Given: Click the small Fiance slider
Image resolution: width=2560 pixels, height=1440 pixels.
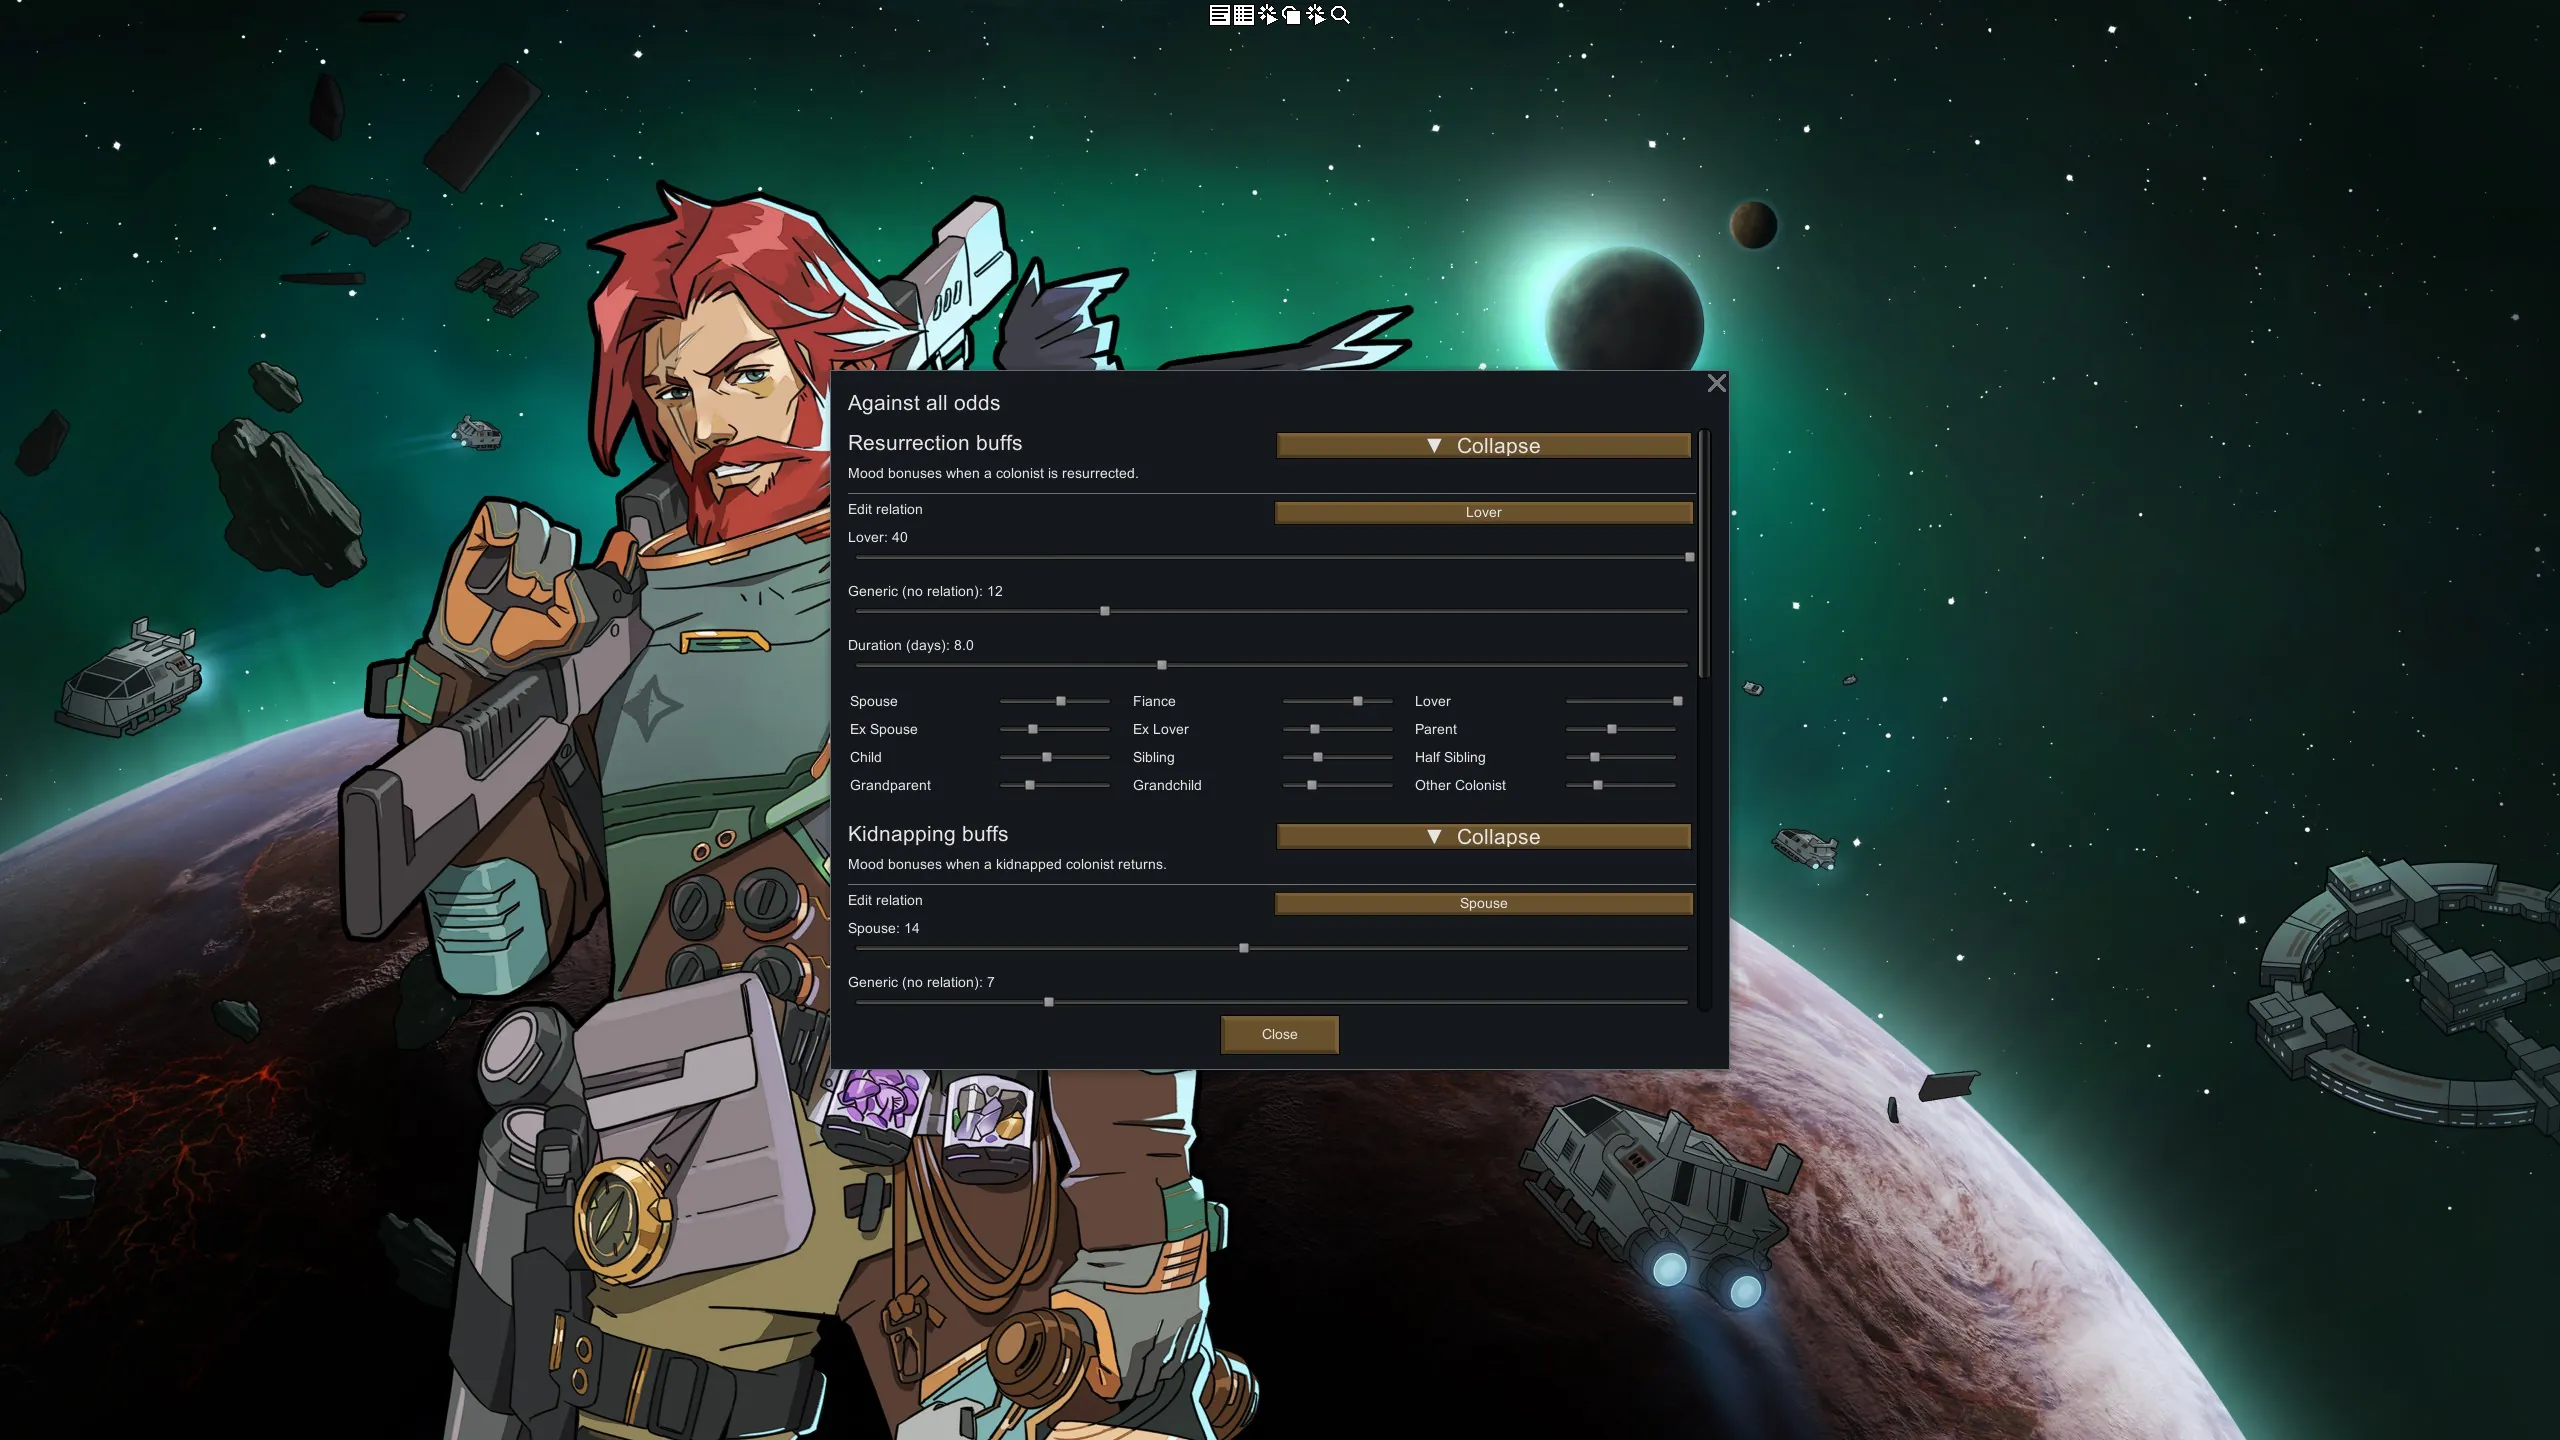Looking at the screenshot, I should click(x=1357, y=701).
